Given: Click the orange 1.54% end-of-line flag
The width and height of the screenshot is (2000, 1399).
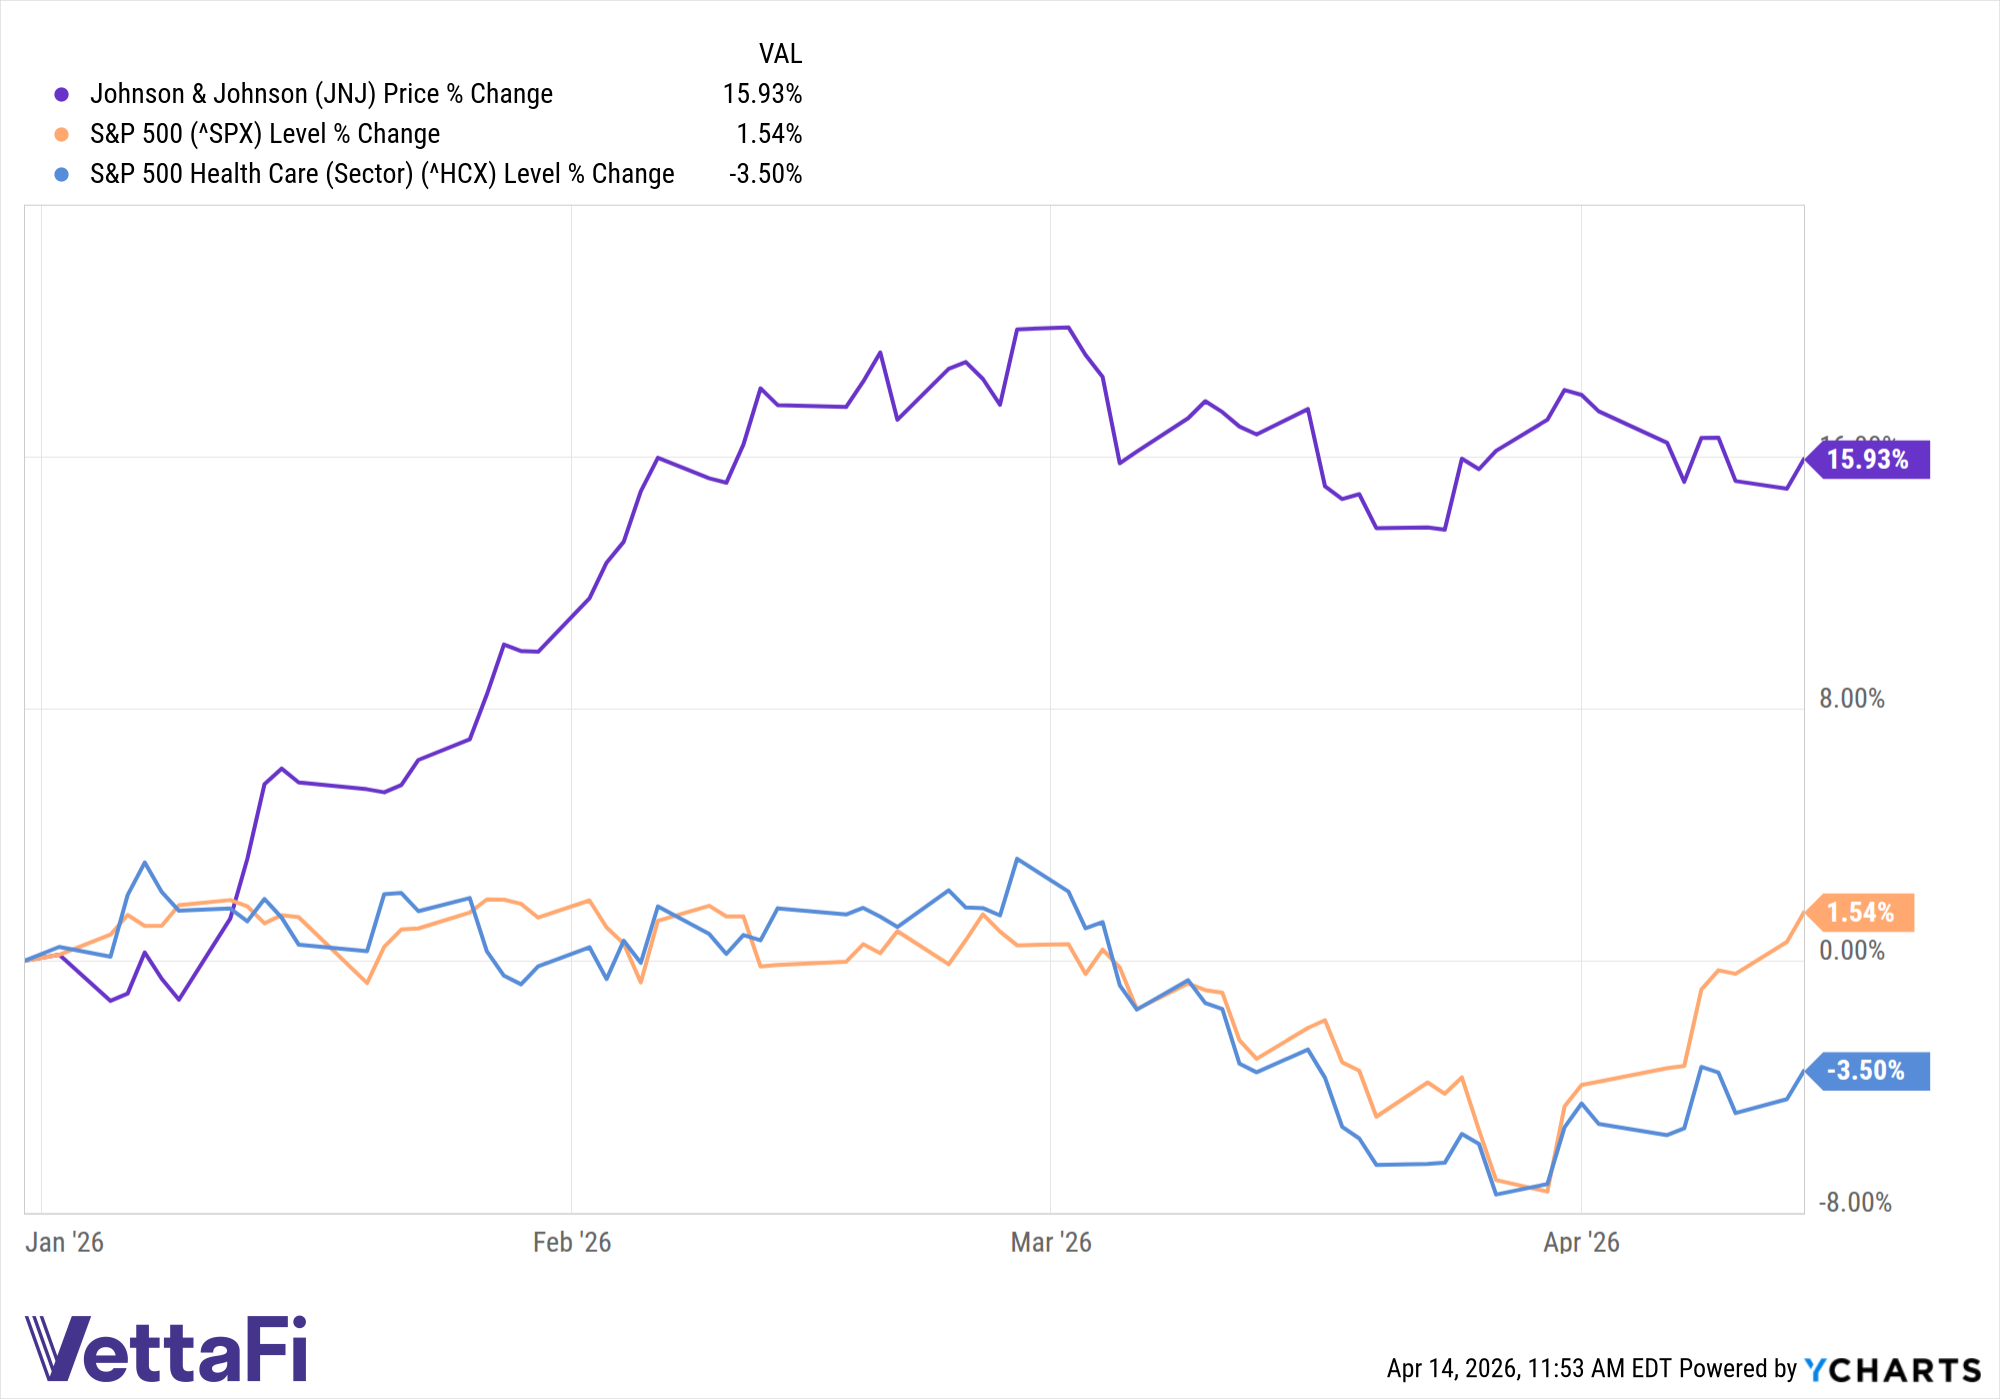Looking at the screenshot, I should click(x=1860, y=912).
